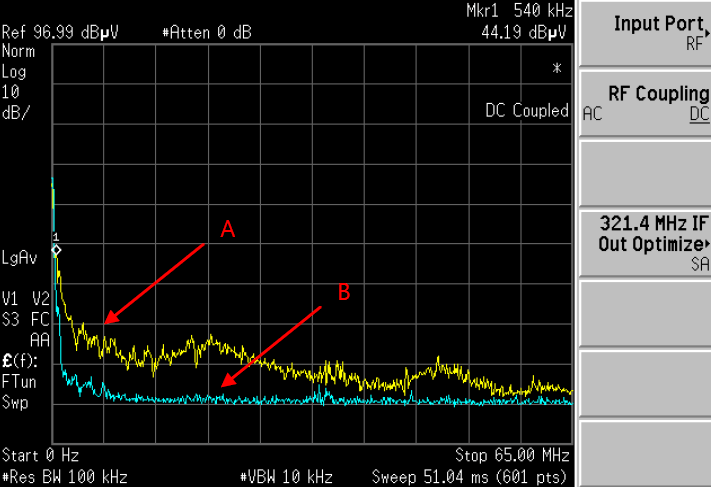Select AC option under RF Coupling
Image resolution: width=711 pixels, height=487 pixels.
(x=594, y=114)
